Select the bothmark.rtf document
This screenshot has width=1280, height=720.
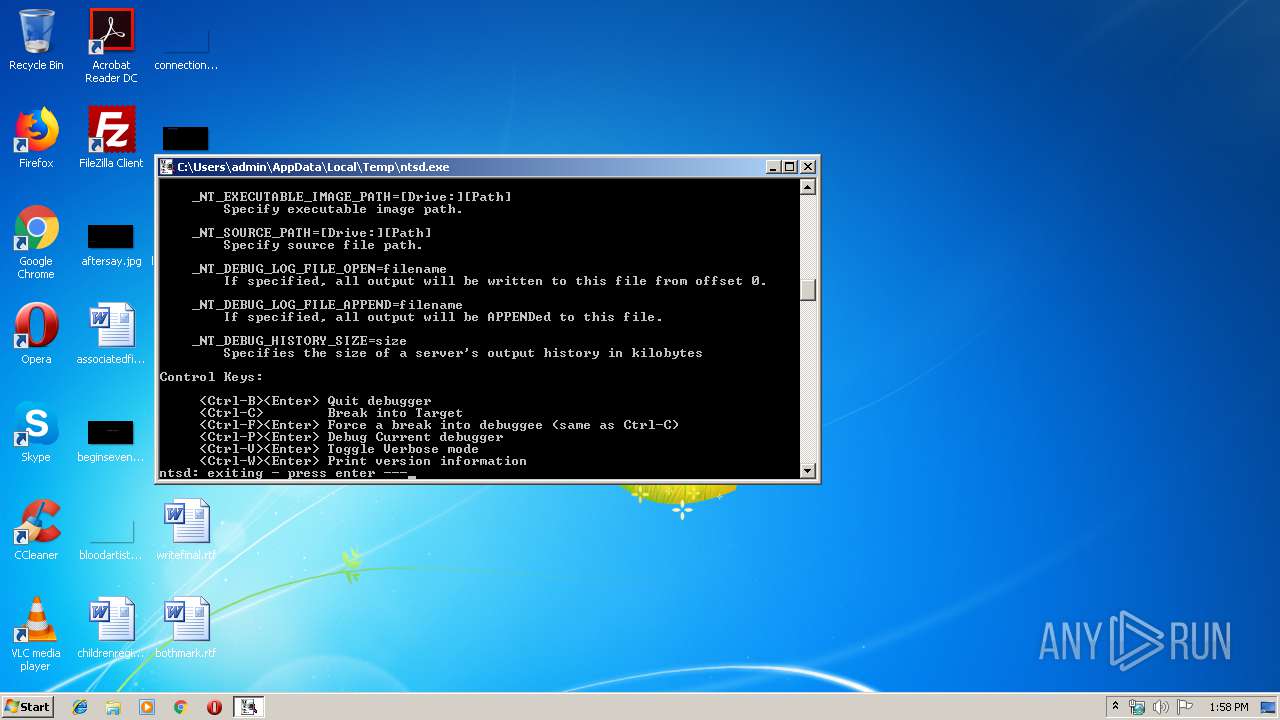click(186, 628)
